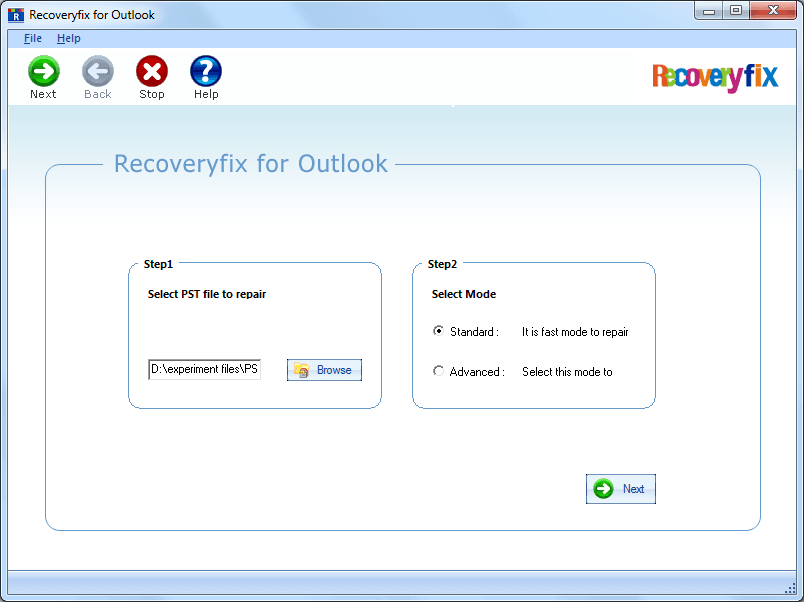Click the Recoveryfix logo at top right
The image size is (804, 602).
click(x=715, y=77)
